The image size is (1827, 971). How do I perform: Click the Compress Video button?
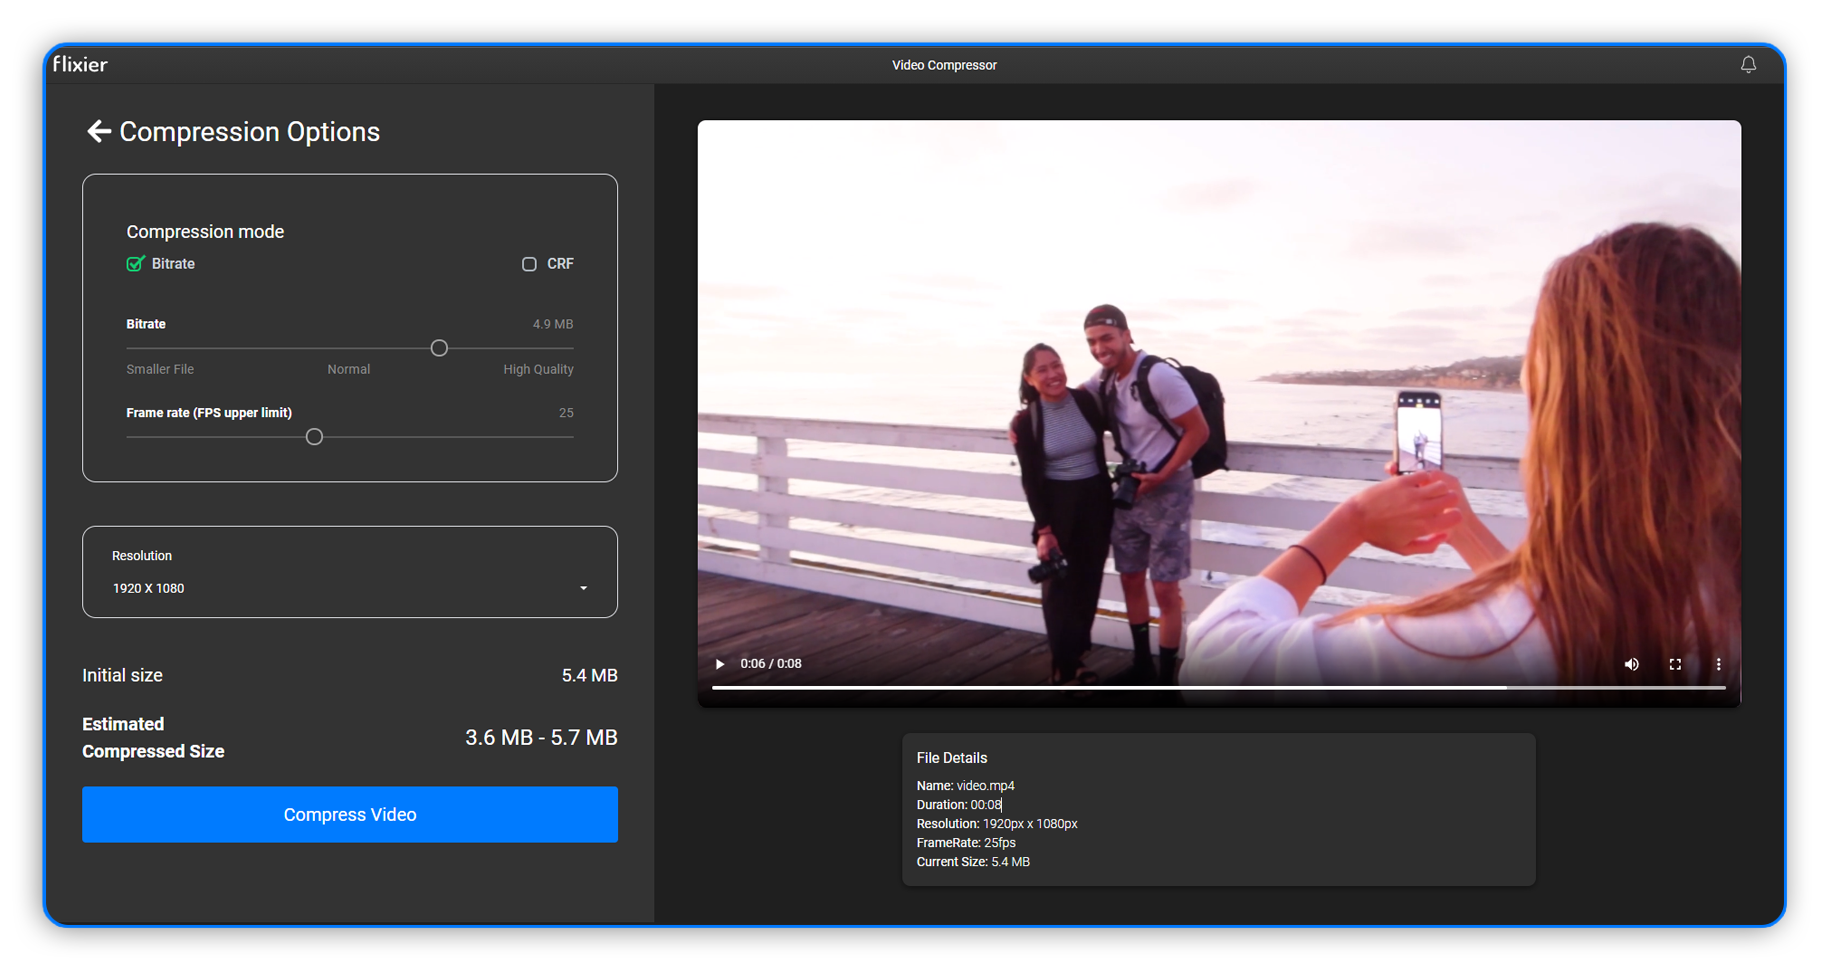click(349, 814)
